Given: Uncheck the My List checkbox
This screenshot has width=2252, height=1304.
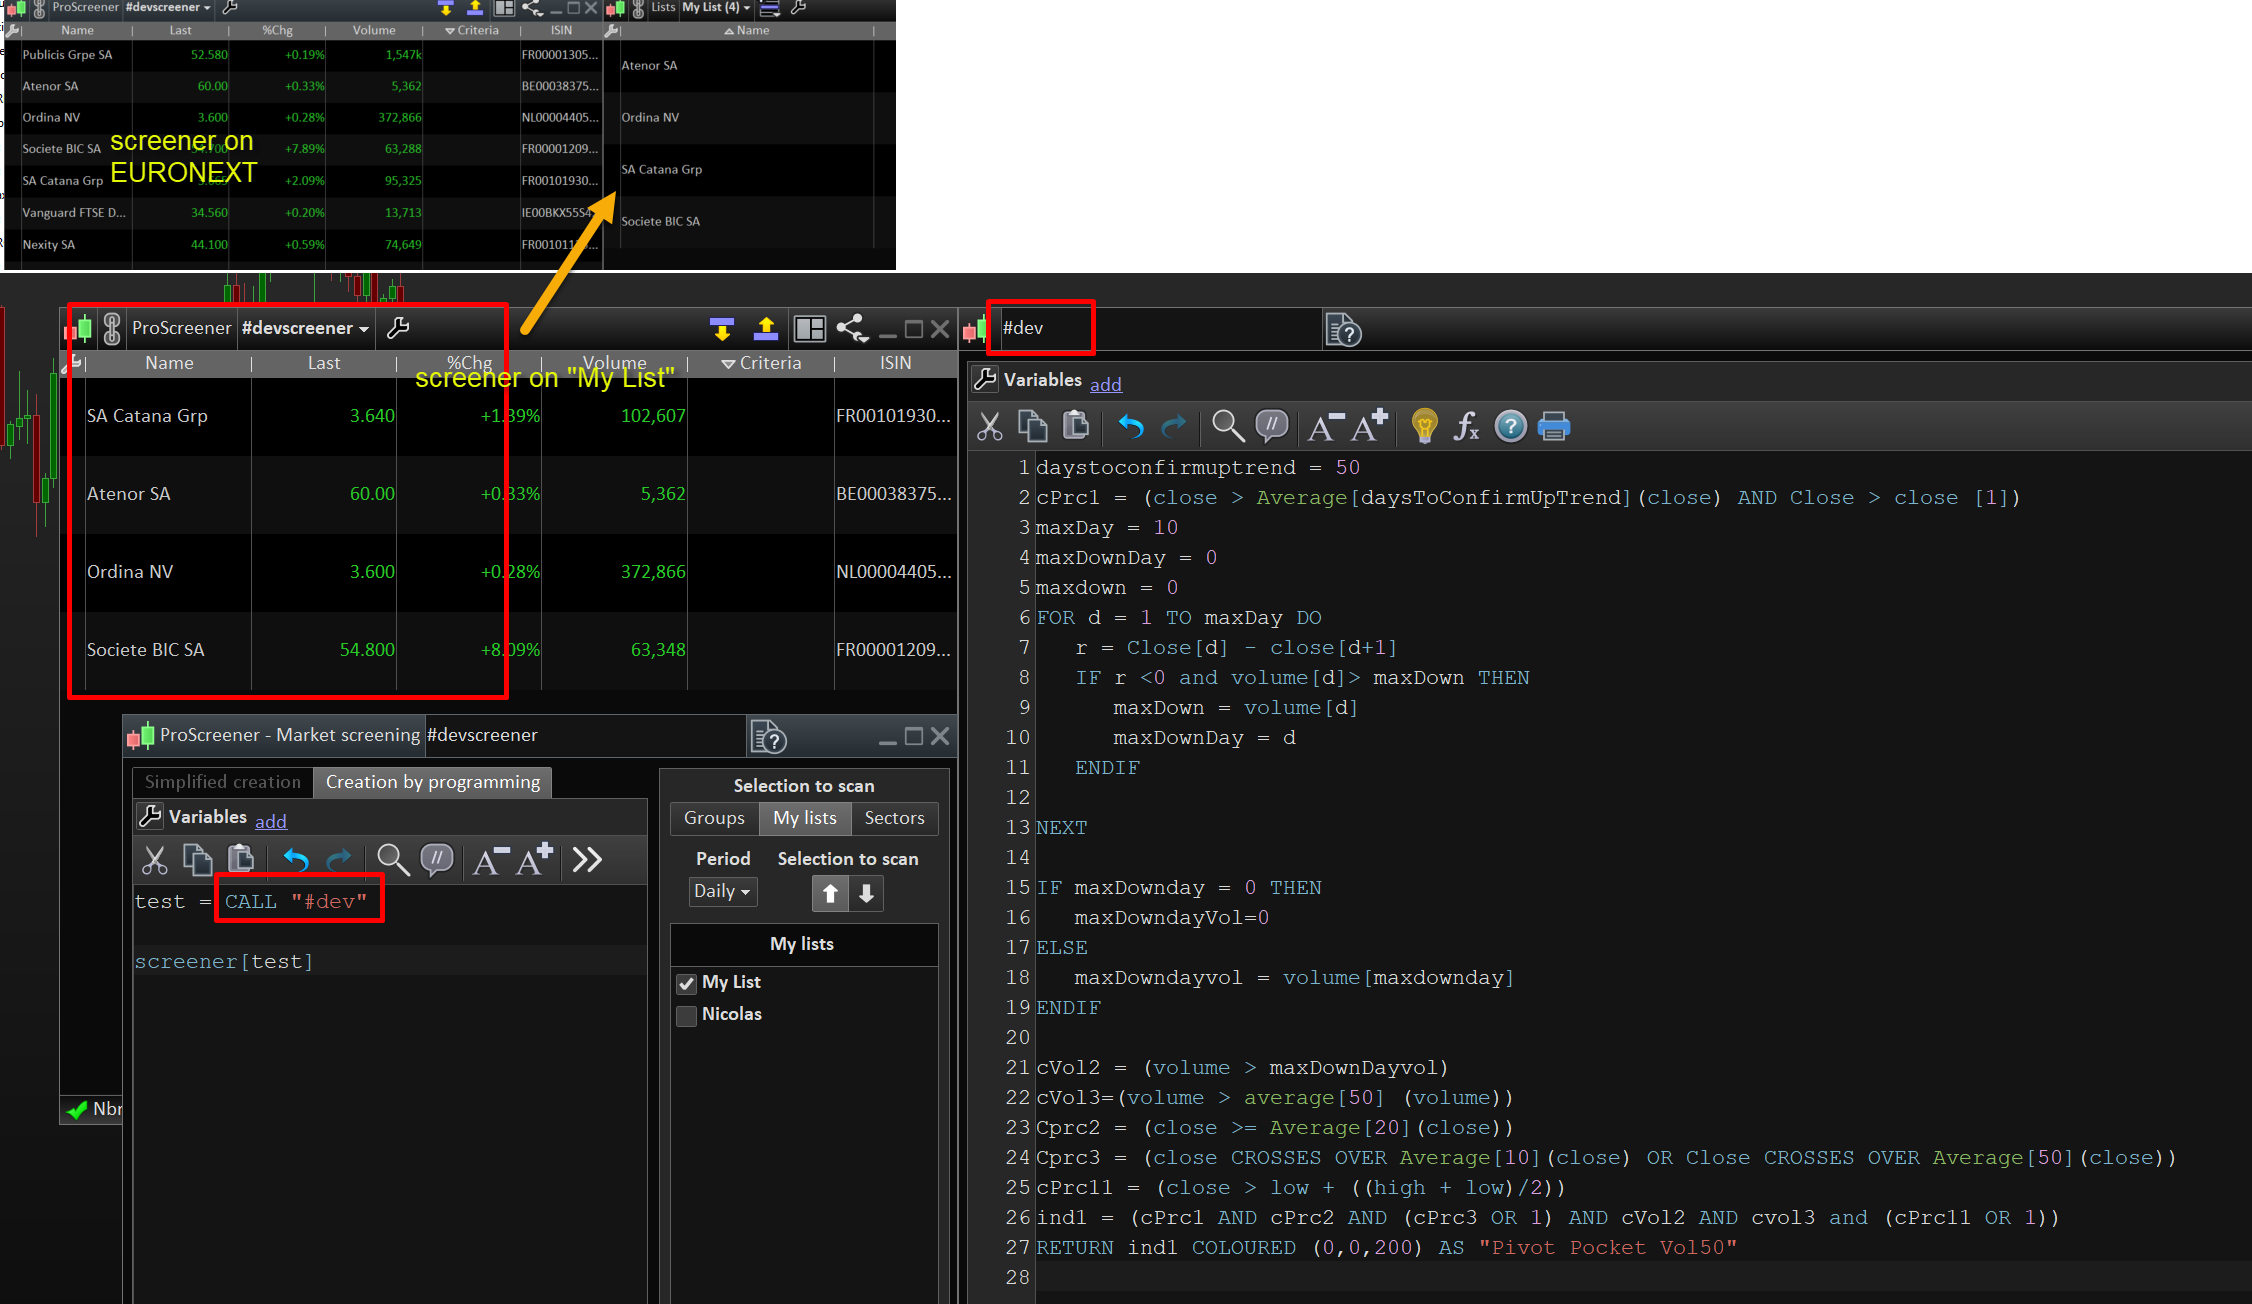Looking at the screenshot, I should 687,983.
